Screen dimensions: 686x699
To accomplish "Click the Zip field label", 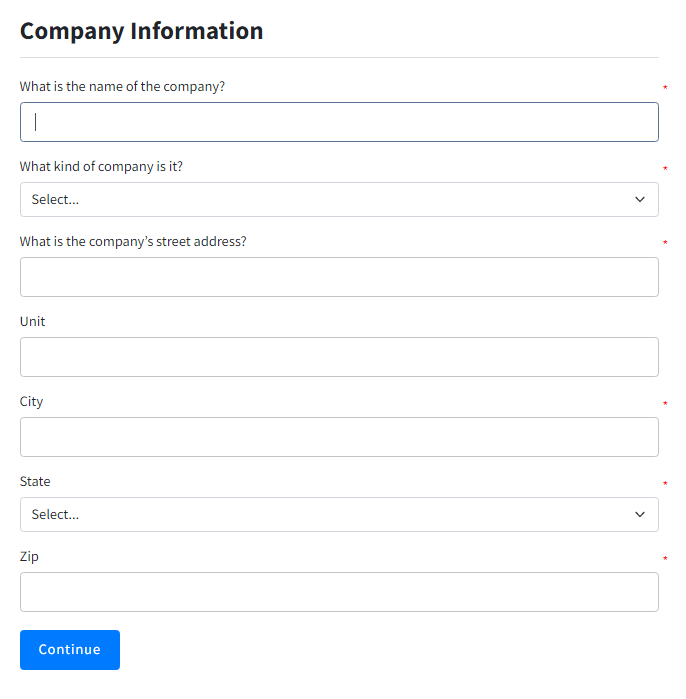I will (x=29, y=557).
